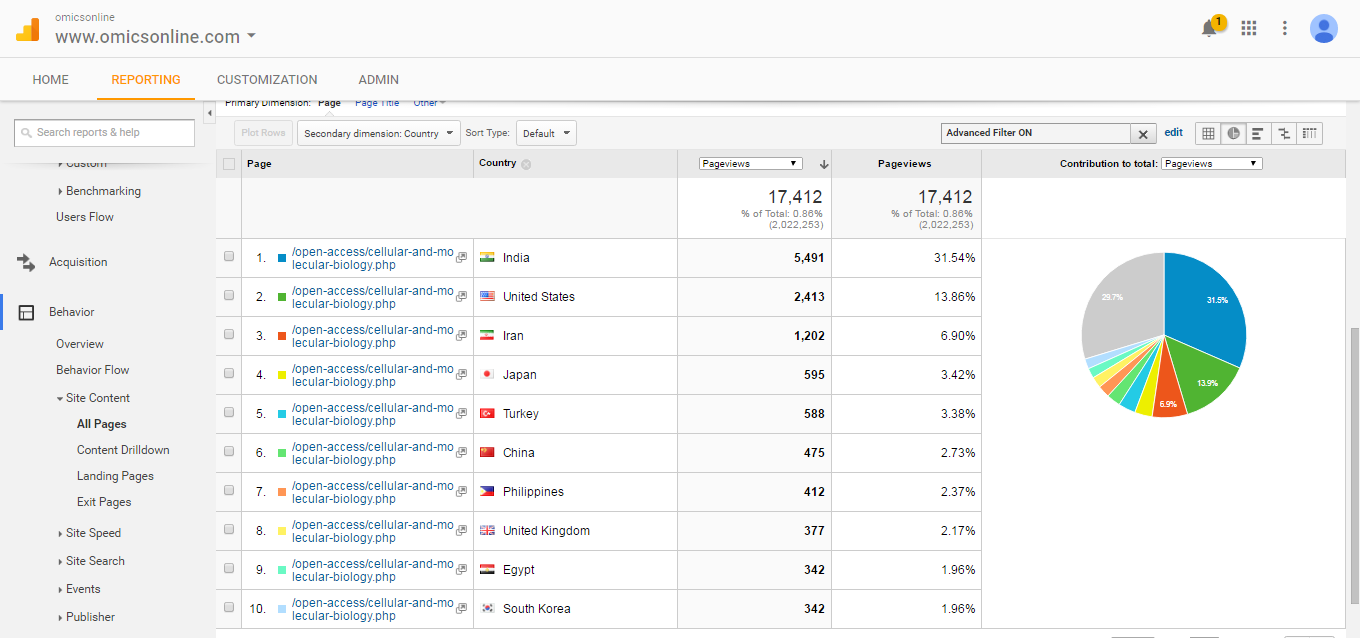The width and height of the screenshot is (1360, 638).
Task: Open the Secondary dimension: Country dropdown
Action: pyautogui.click(x=378, y=133)
